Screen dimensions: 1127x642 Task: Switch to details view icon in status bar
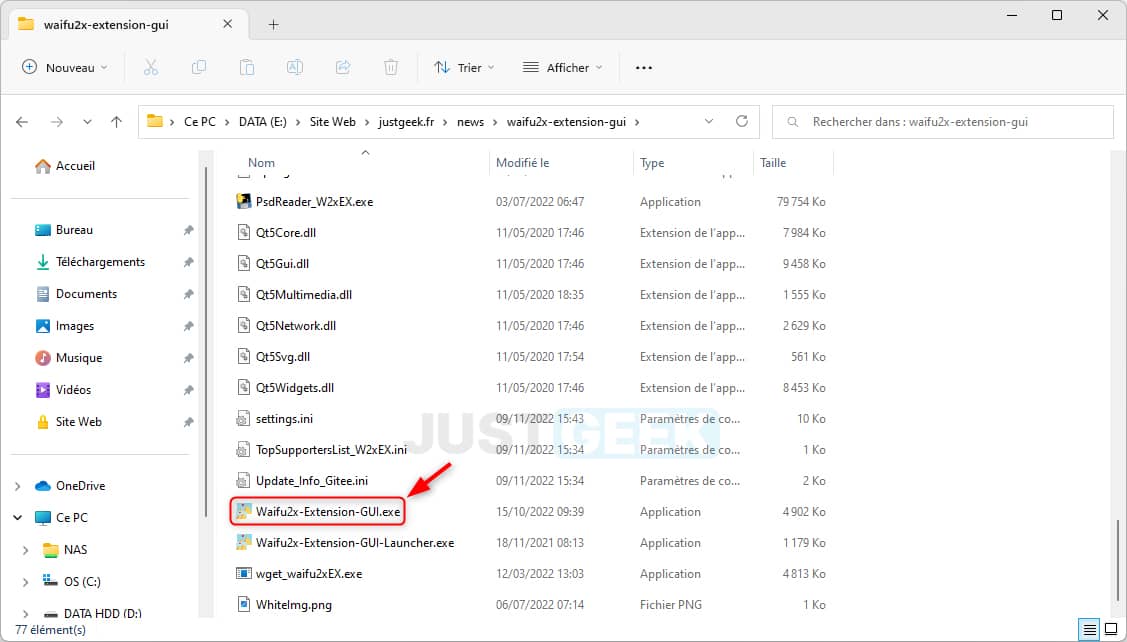tap(1090, 630)
